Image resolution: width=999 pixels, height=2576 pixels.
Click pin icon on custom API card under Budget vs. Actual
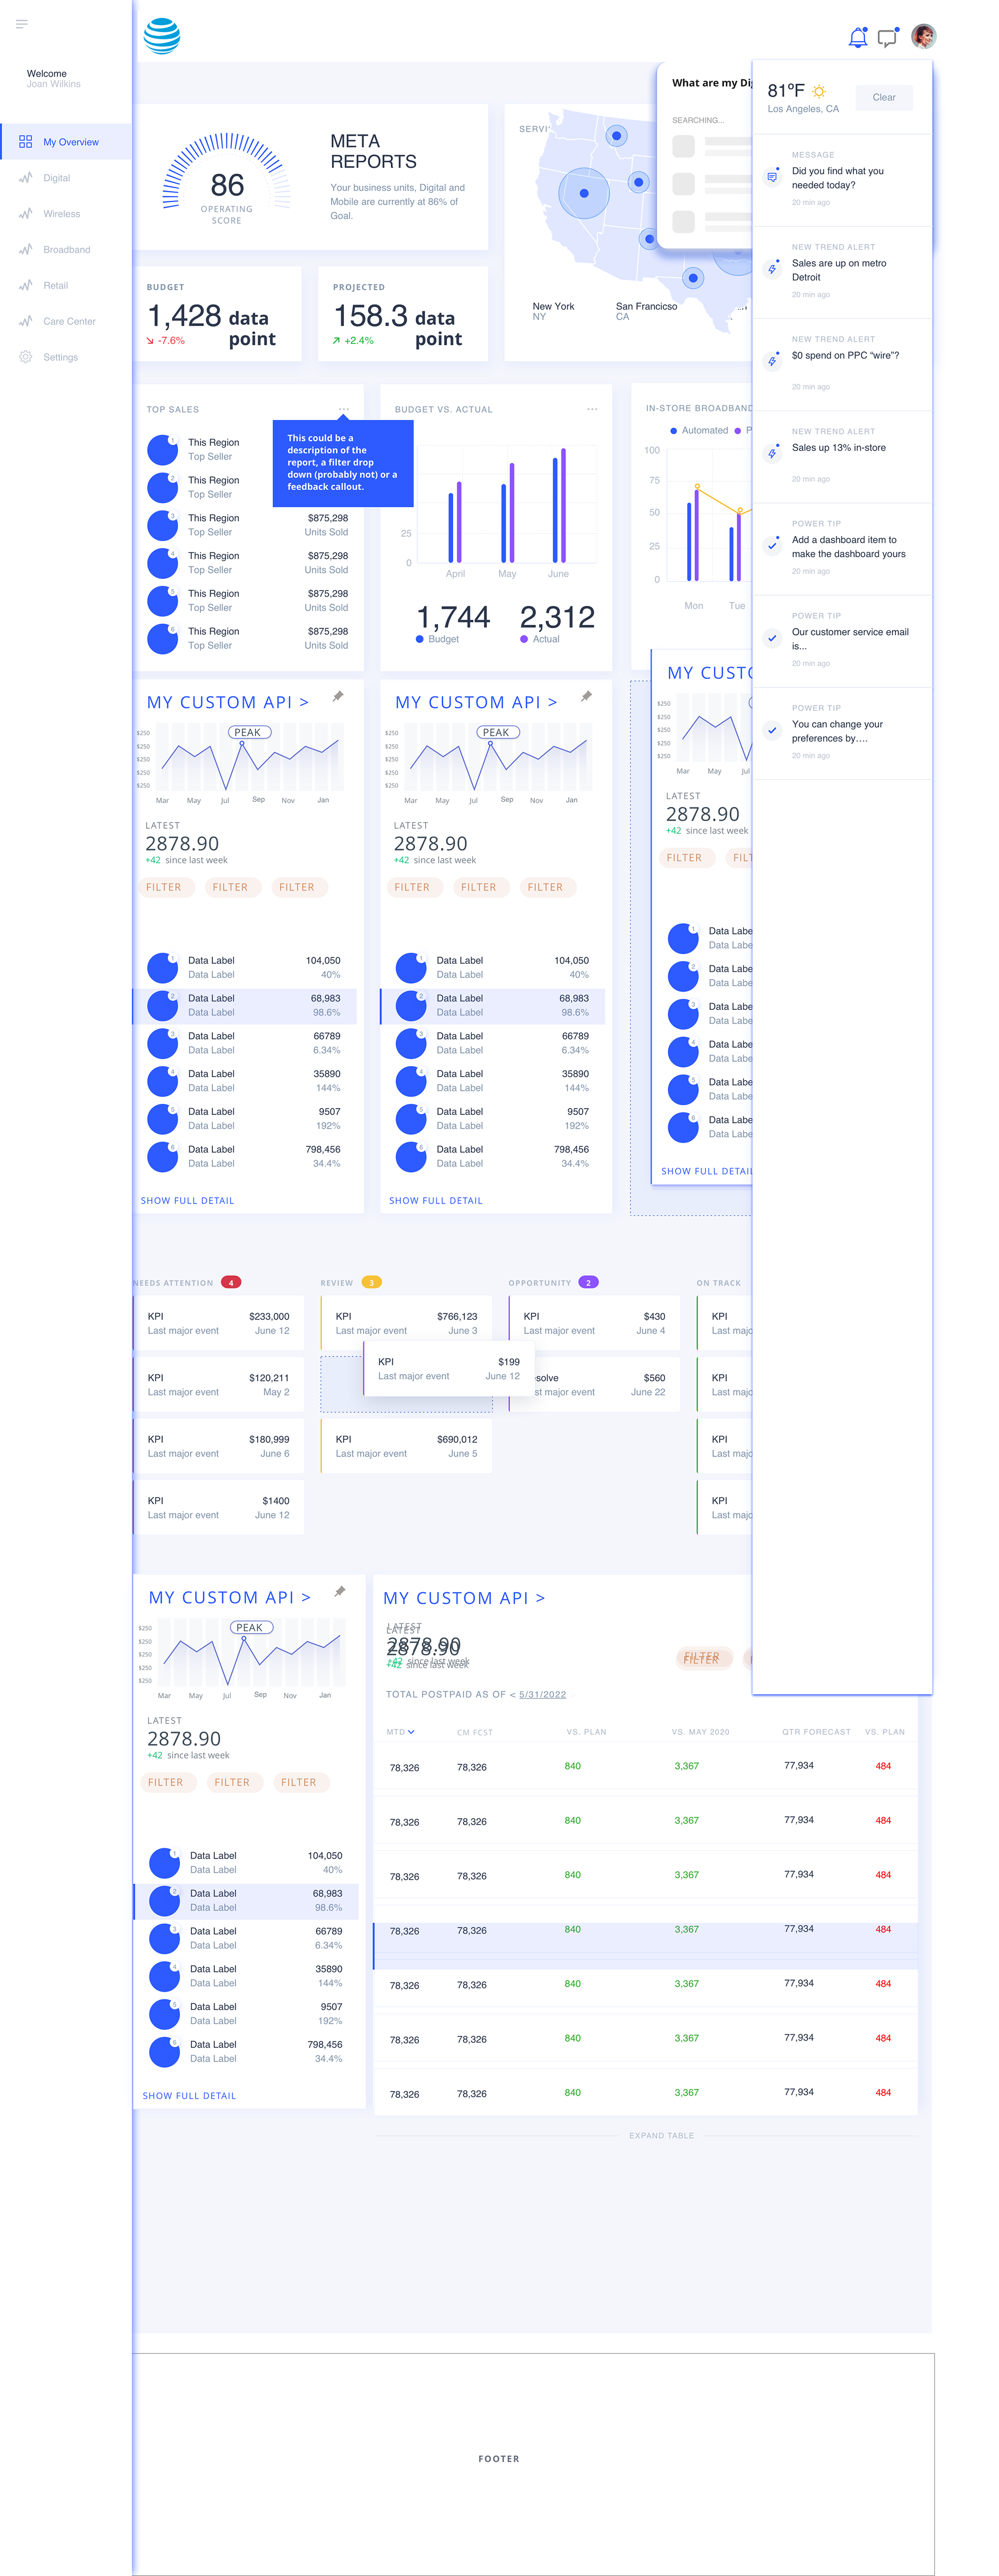[586, 697]
